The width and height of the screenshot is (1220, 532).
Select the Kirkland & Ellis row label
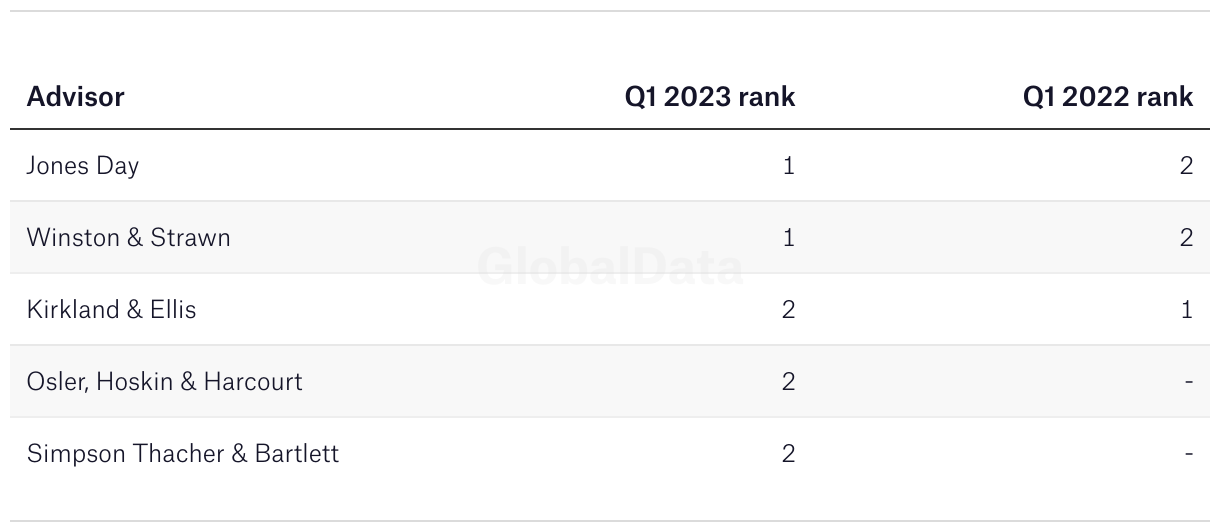click(112, 309)
